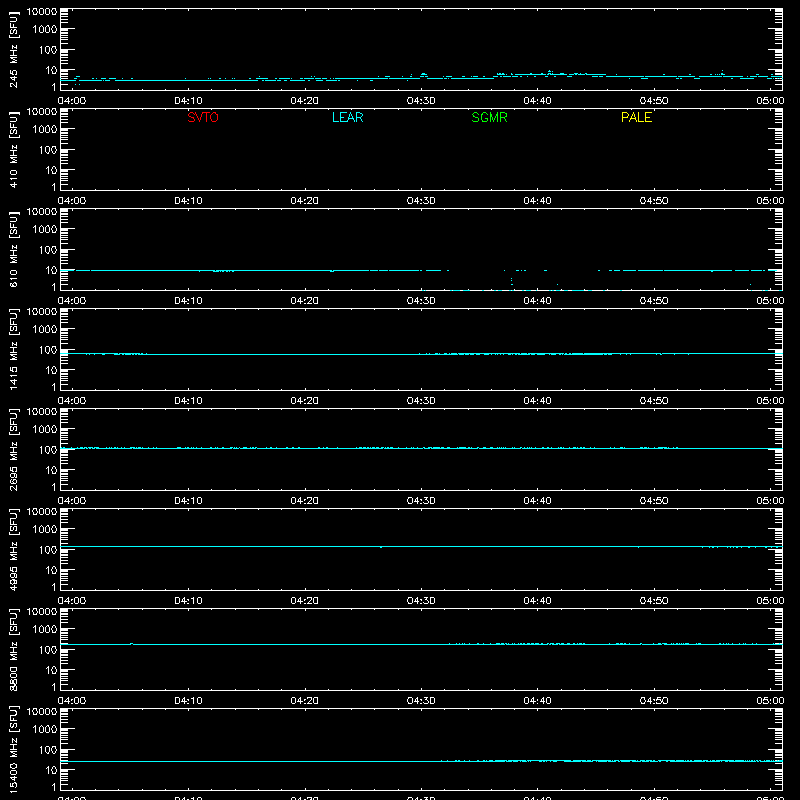Select the 245 MHz [SFU] axis title
Screen dimensions: 800x800
[x=13, y=50]
